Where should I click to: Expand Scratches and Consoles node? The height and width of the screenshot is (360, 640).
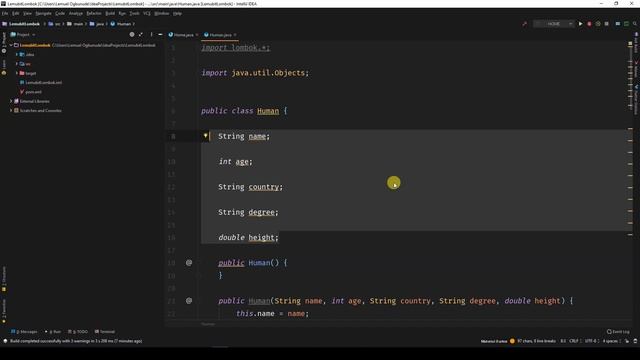tap(11, 111)
